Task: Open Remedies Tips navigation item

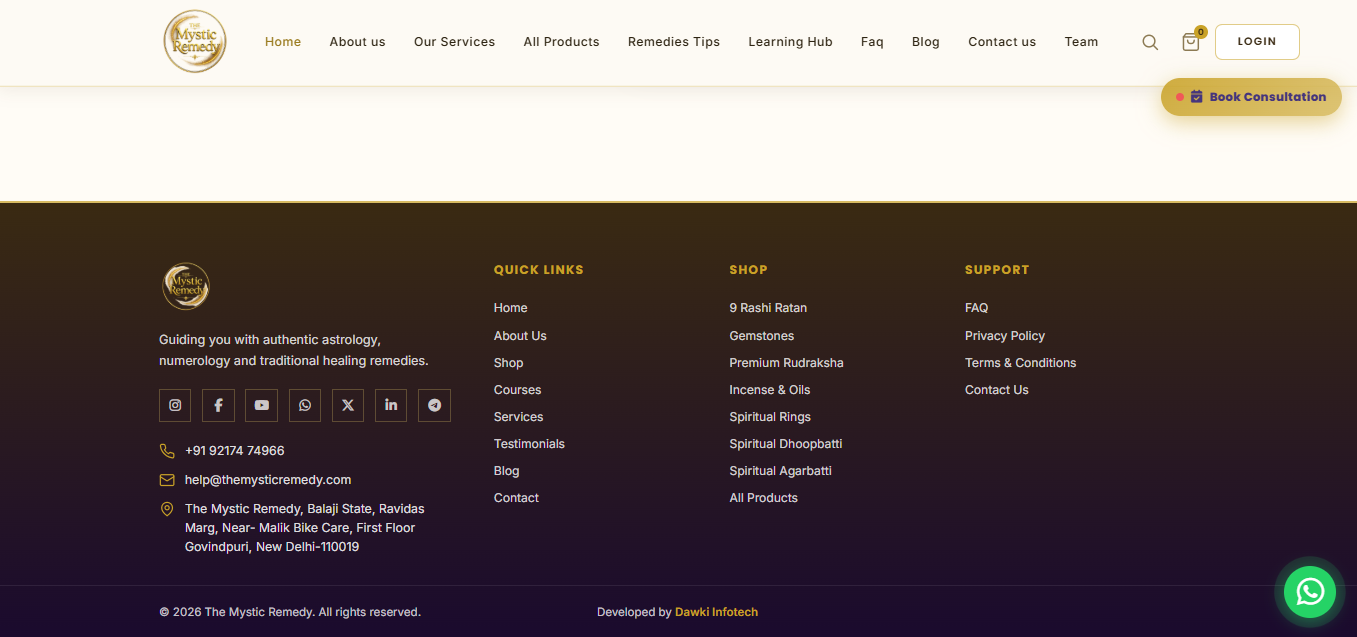Action: pos(674,42)
